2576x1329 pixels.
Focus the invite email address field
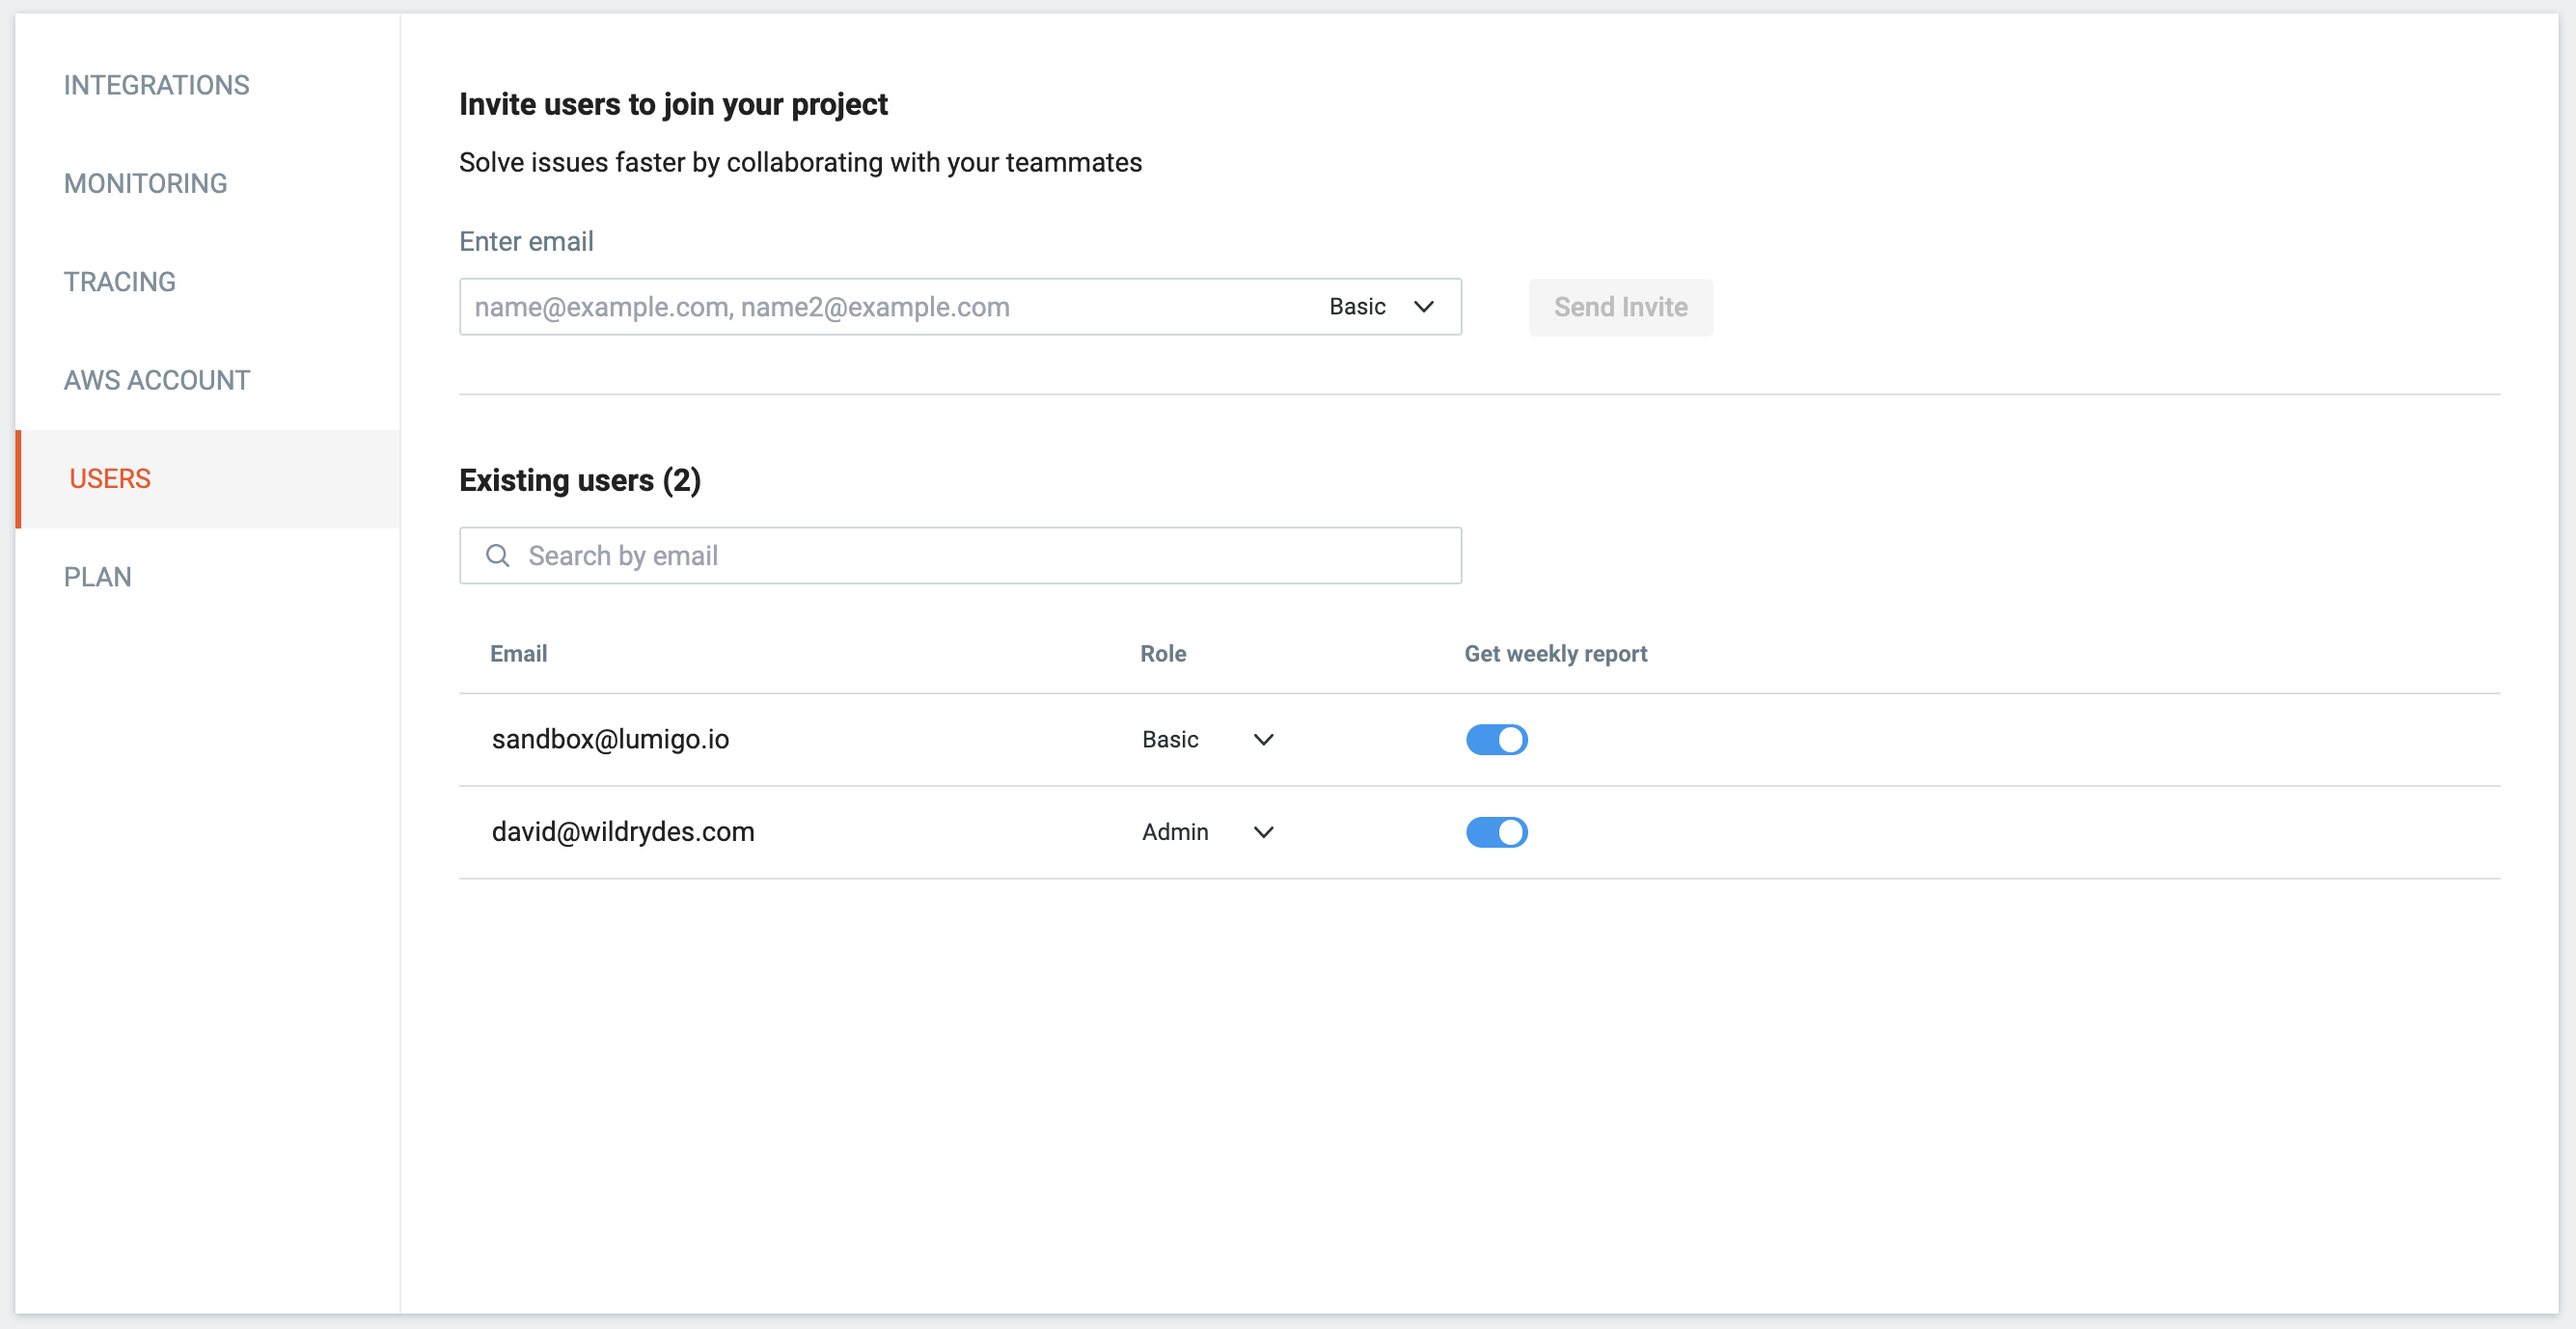[x=880, y=307]
